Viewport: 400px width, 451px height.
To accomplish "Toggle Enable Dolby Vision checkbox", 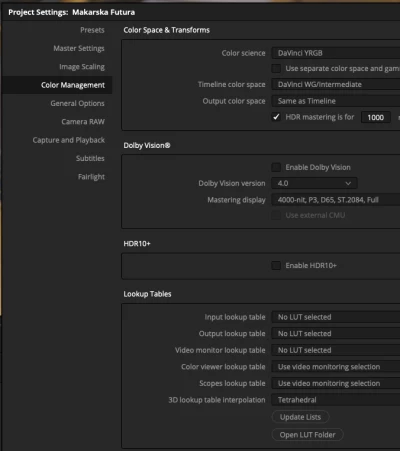I will [276, 167].
